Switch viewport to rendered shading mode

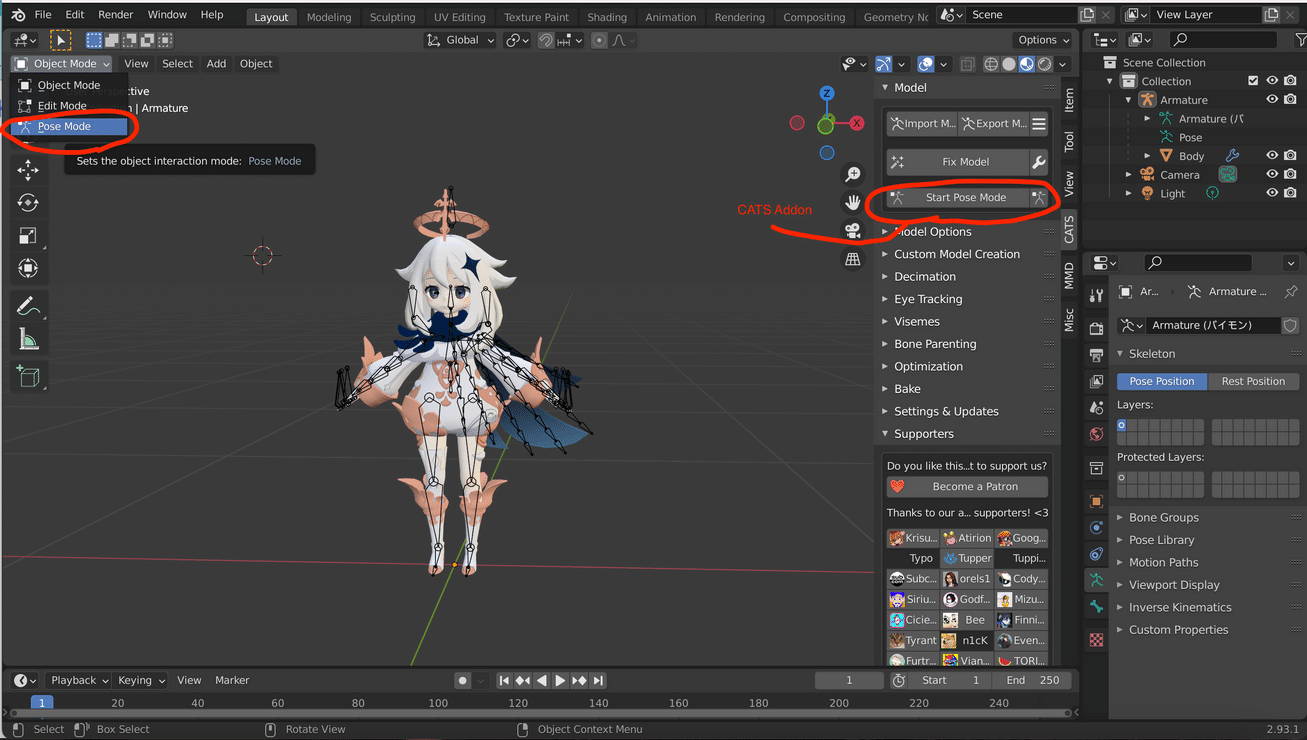tap(1044, 64)
